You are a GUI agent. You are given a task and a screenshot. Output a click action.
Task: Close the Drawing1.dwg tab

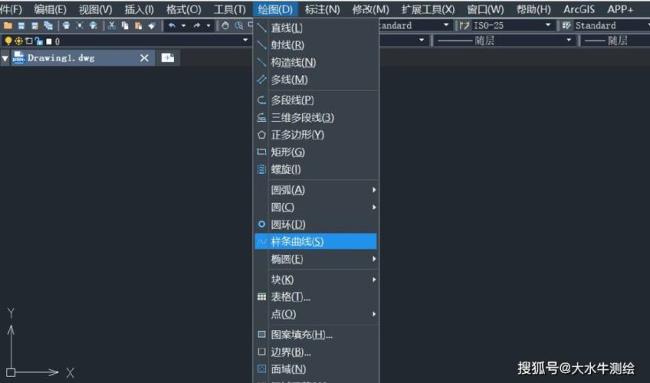click(x=144, y=58)
